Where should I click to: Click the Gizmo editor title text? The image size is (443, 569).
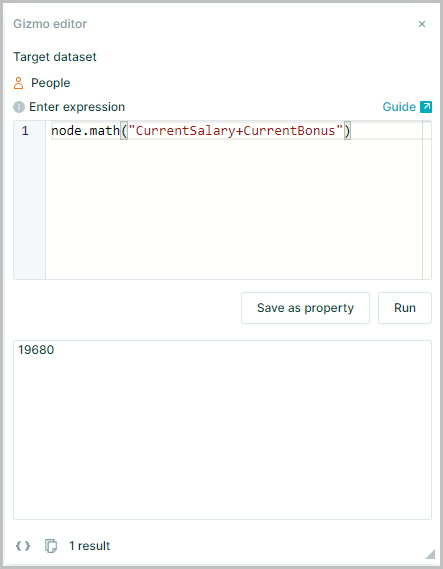click(50, 24)
